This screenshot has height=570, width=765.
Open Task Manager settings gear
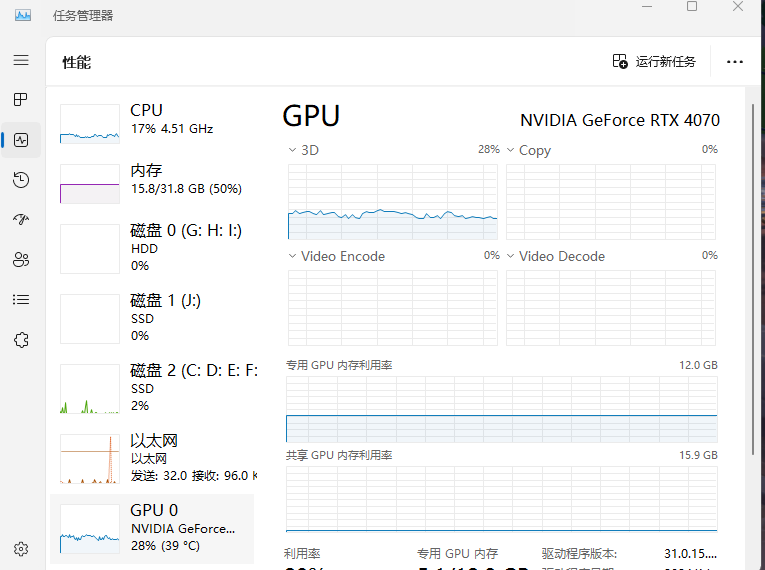point(21,549)
